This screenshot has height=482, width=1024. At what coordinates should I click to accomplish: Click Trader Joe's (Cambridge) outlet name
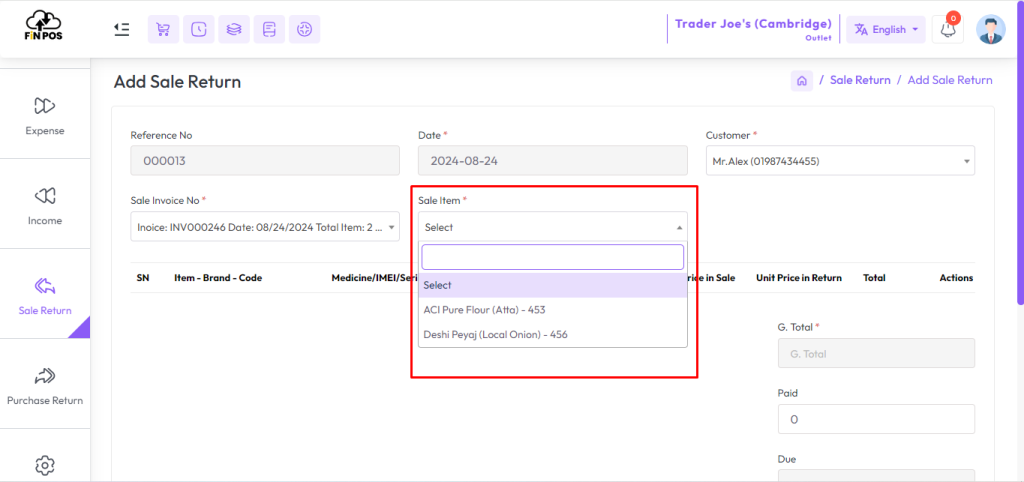[753, 24]
